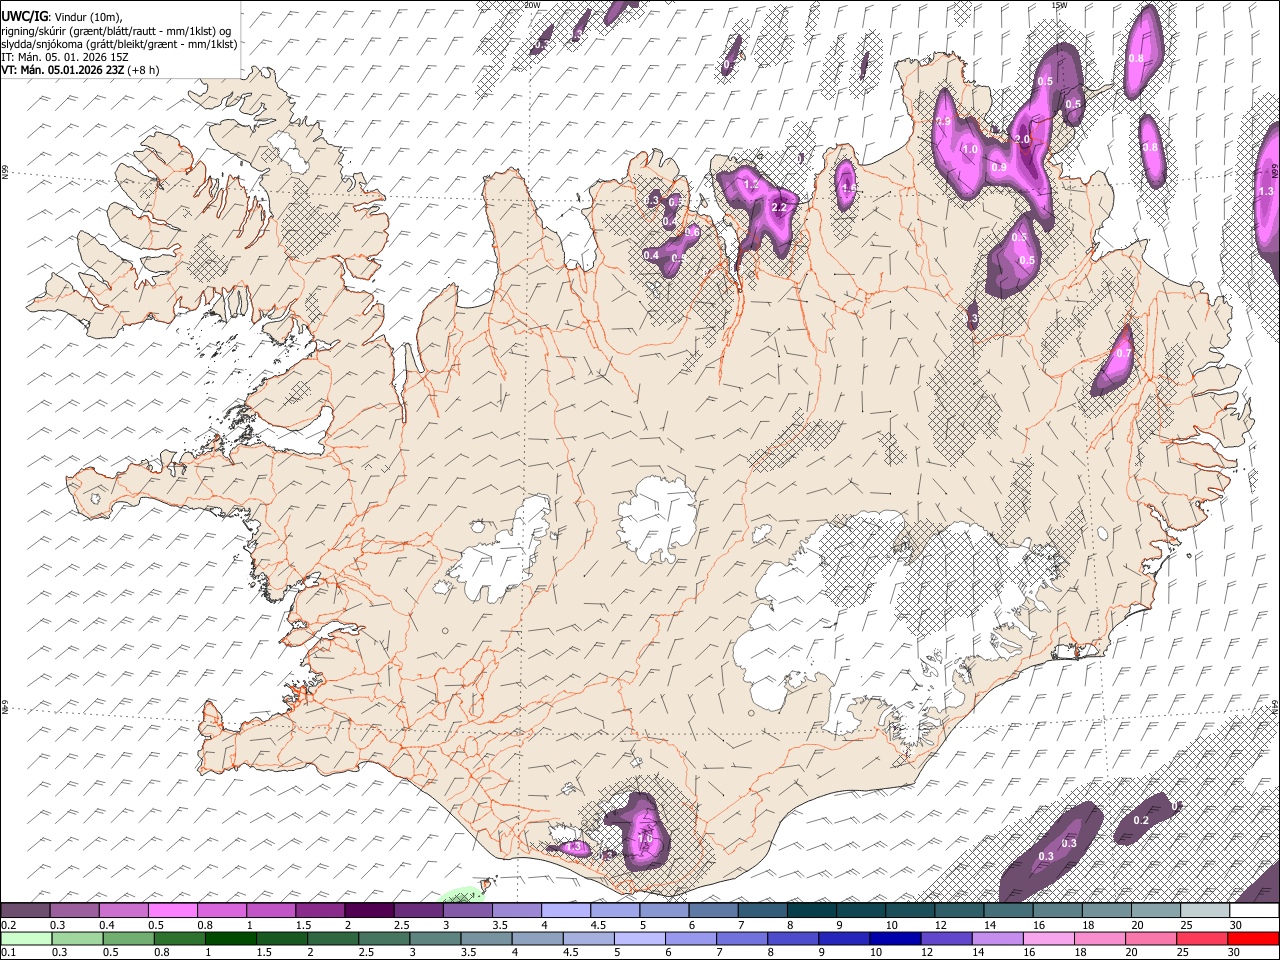Click the '0.2' precipitation value offshore southeast

[x=1141, y=820]
